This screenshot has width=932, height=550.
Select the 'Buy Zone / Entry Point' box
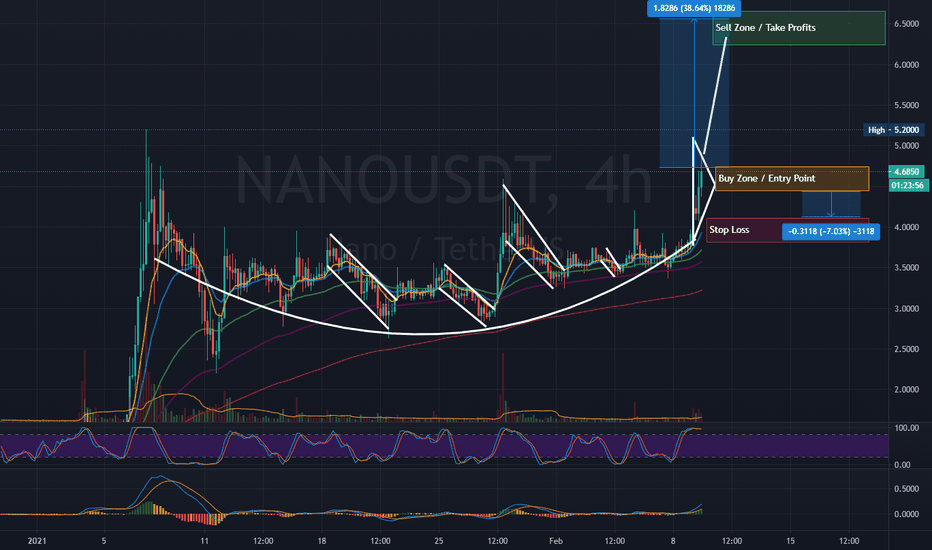(792, 178)
